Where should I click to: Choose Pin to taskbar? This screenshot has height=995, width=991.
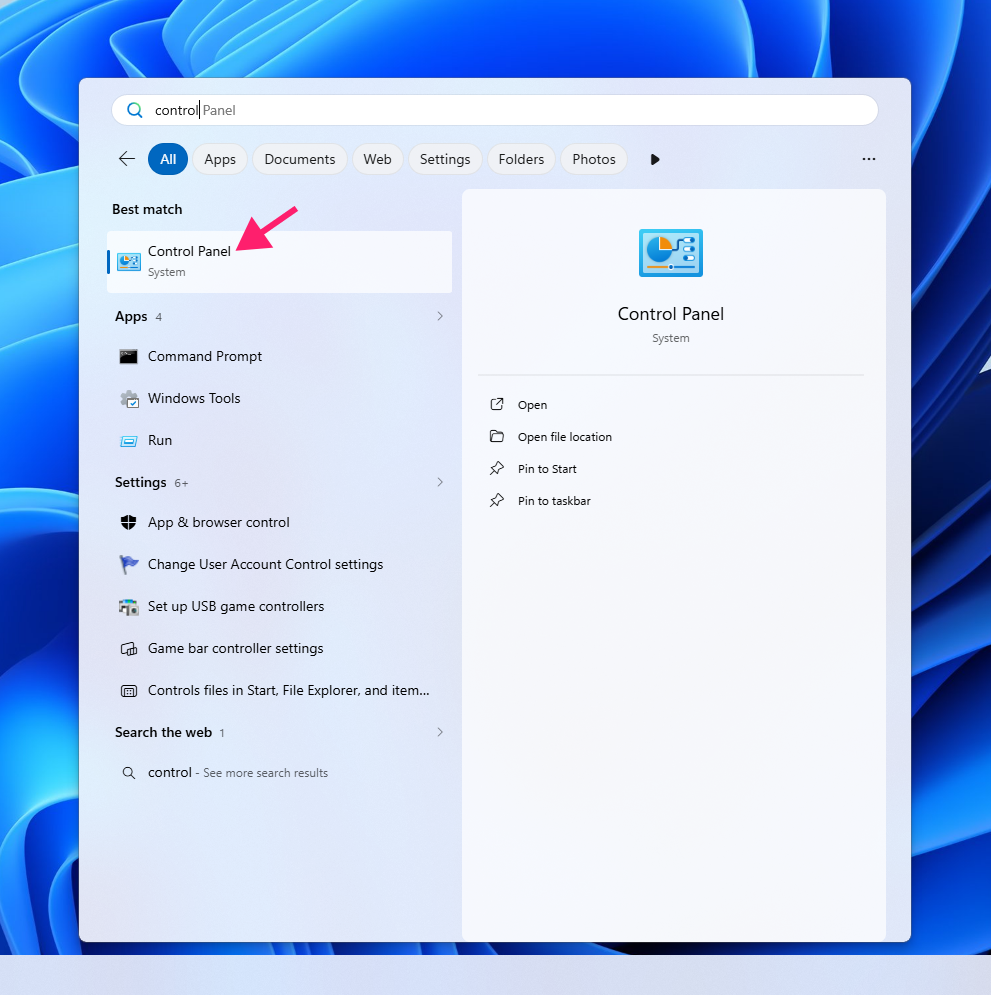(554, 501)
